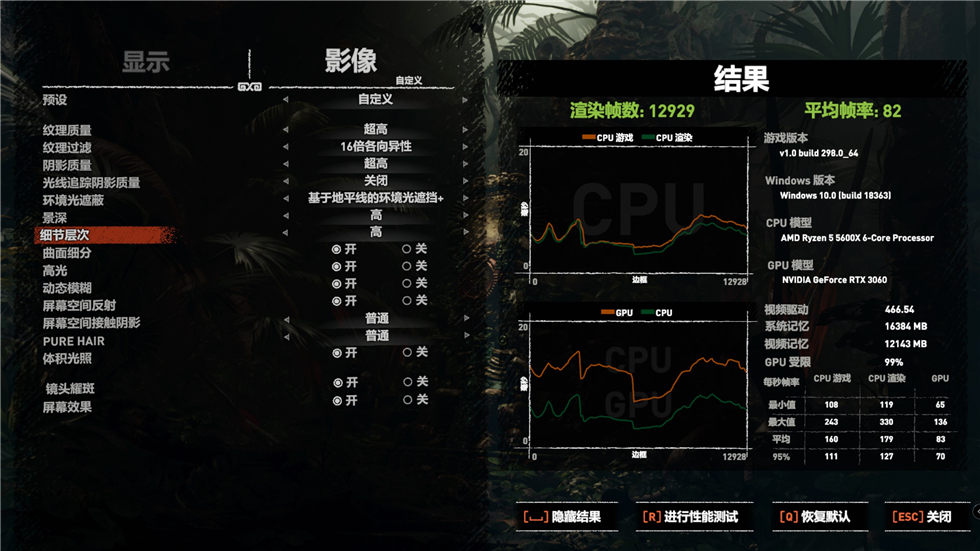This screenshot has height=551, width=980.
Task: Click the 渲染帧数: 12929 text
Action: 632,111
